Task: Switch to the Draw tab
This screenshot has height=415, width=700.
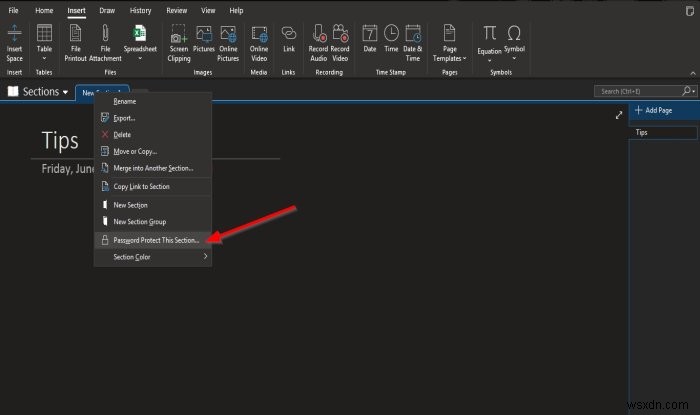Action: 107,10
